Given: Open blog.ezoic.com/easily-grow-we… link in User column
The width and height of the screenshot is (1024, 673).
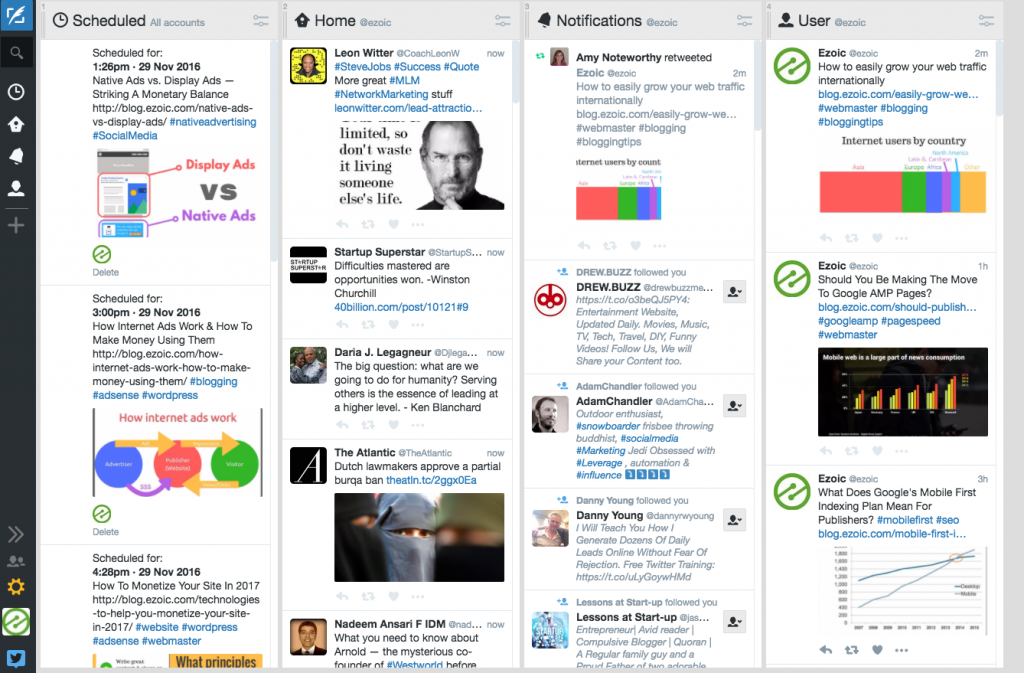Looking at the screenshot, I should pos(898,94).
